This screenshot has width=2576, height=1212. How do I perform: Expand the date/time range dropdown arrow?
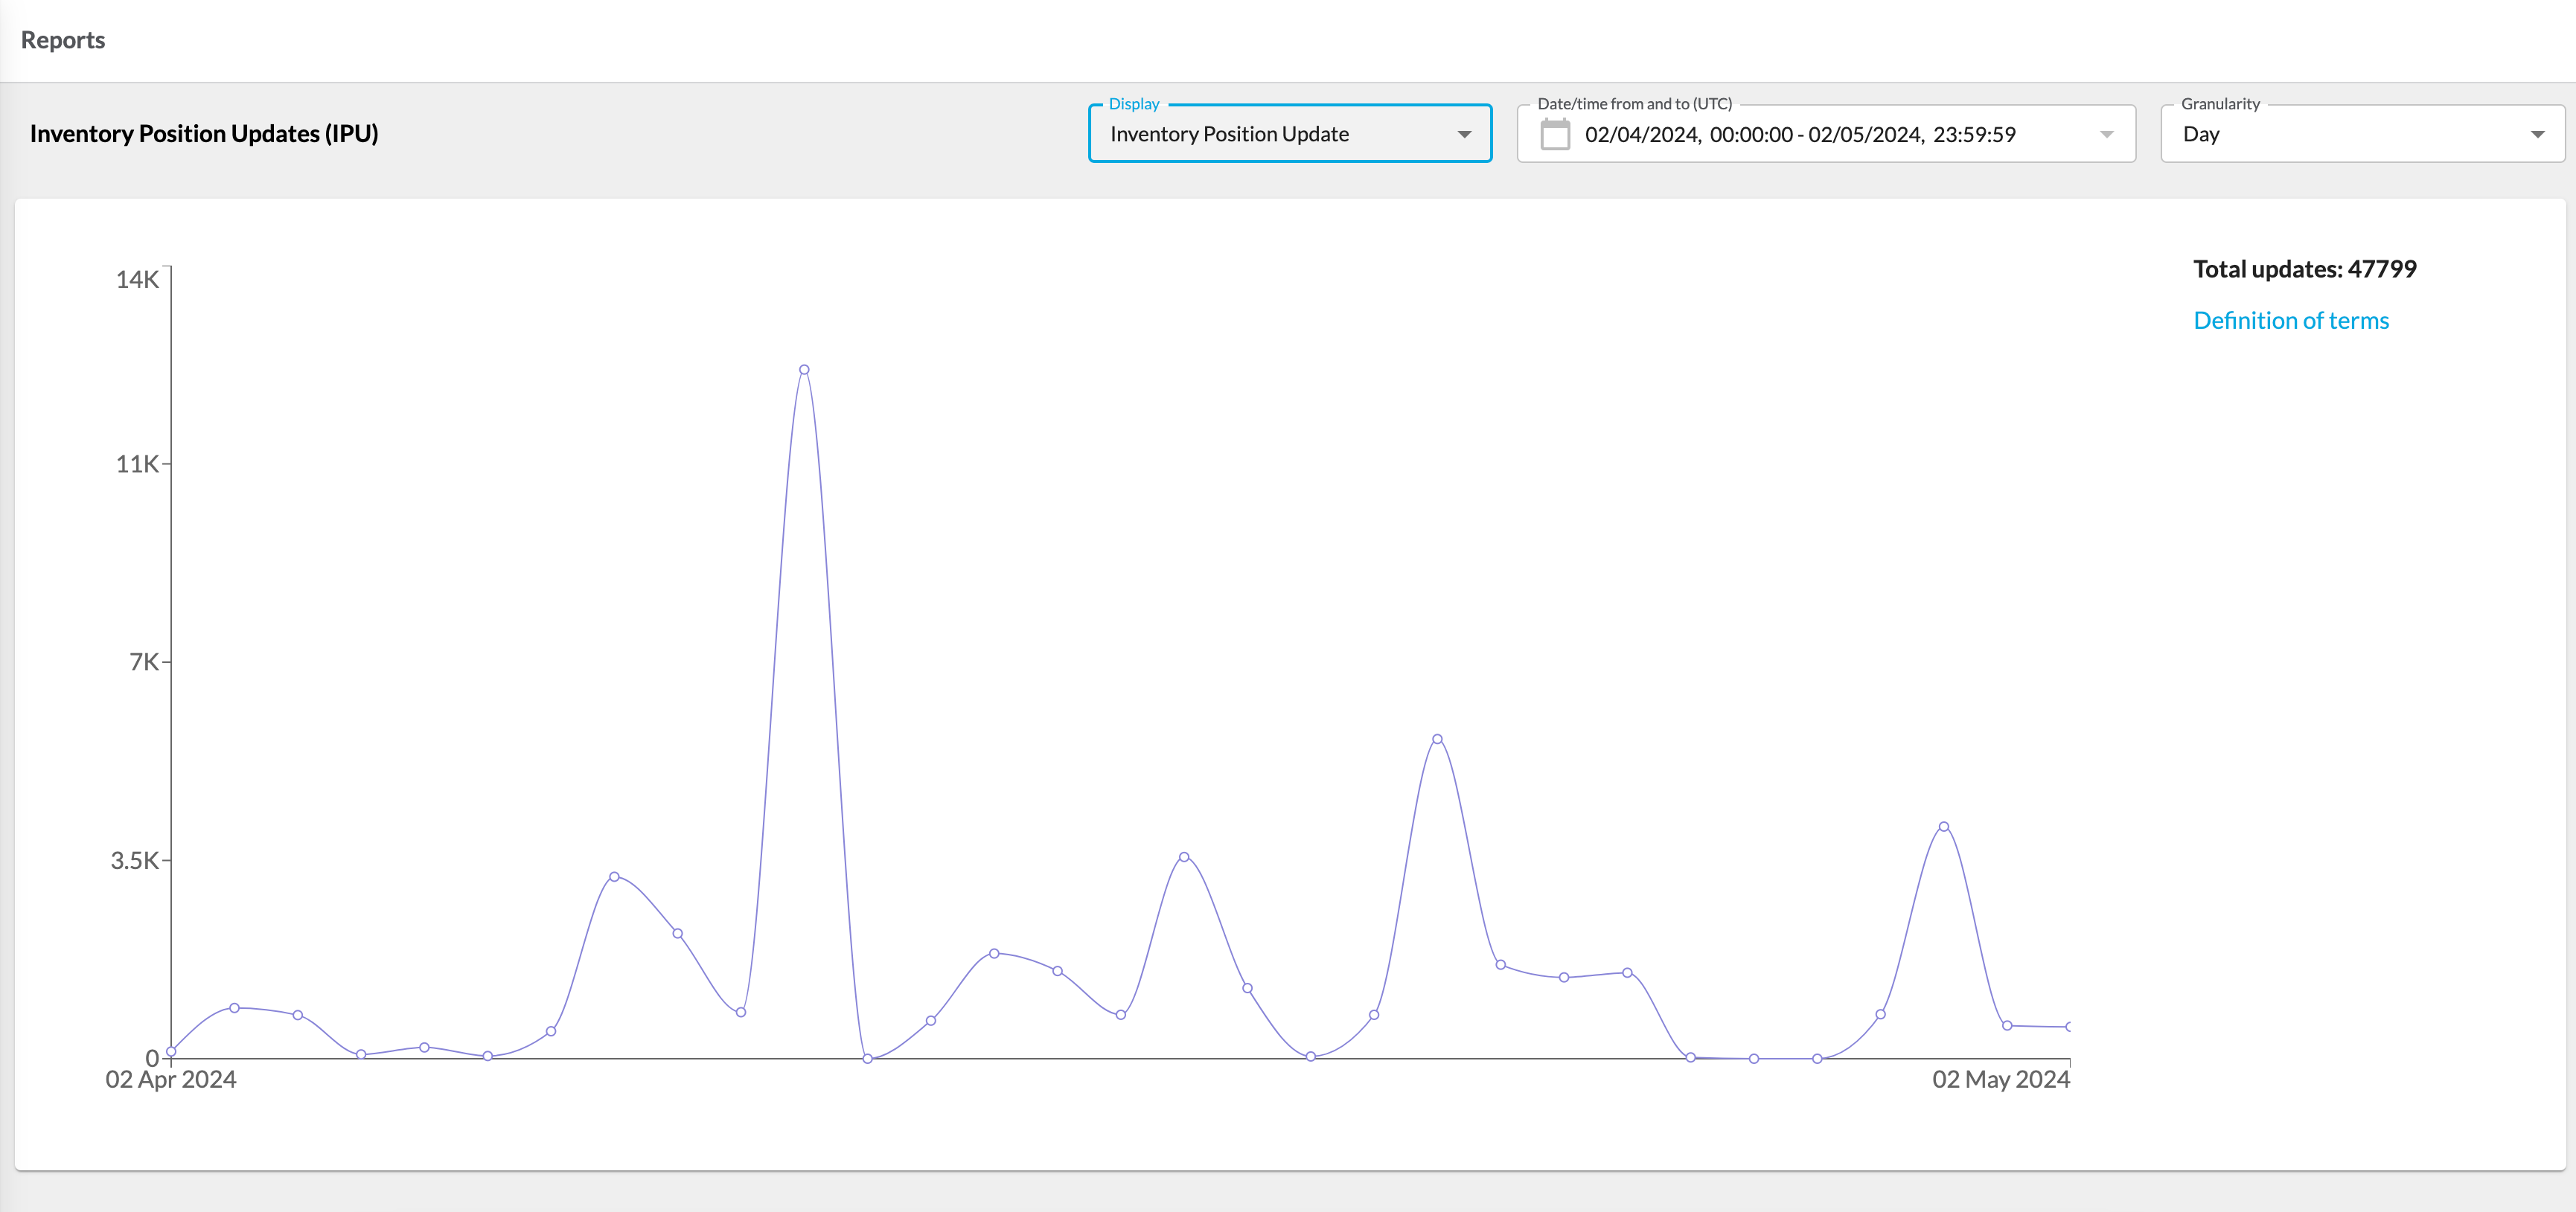point(2106,134)
